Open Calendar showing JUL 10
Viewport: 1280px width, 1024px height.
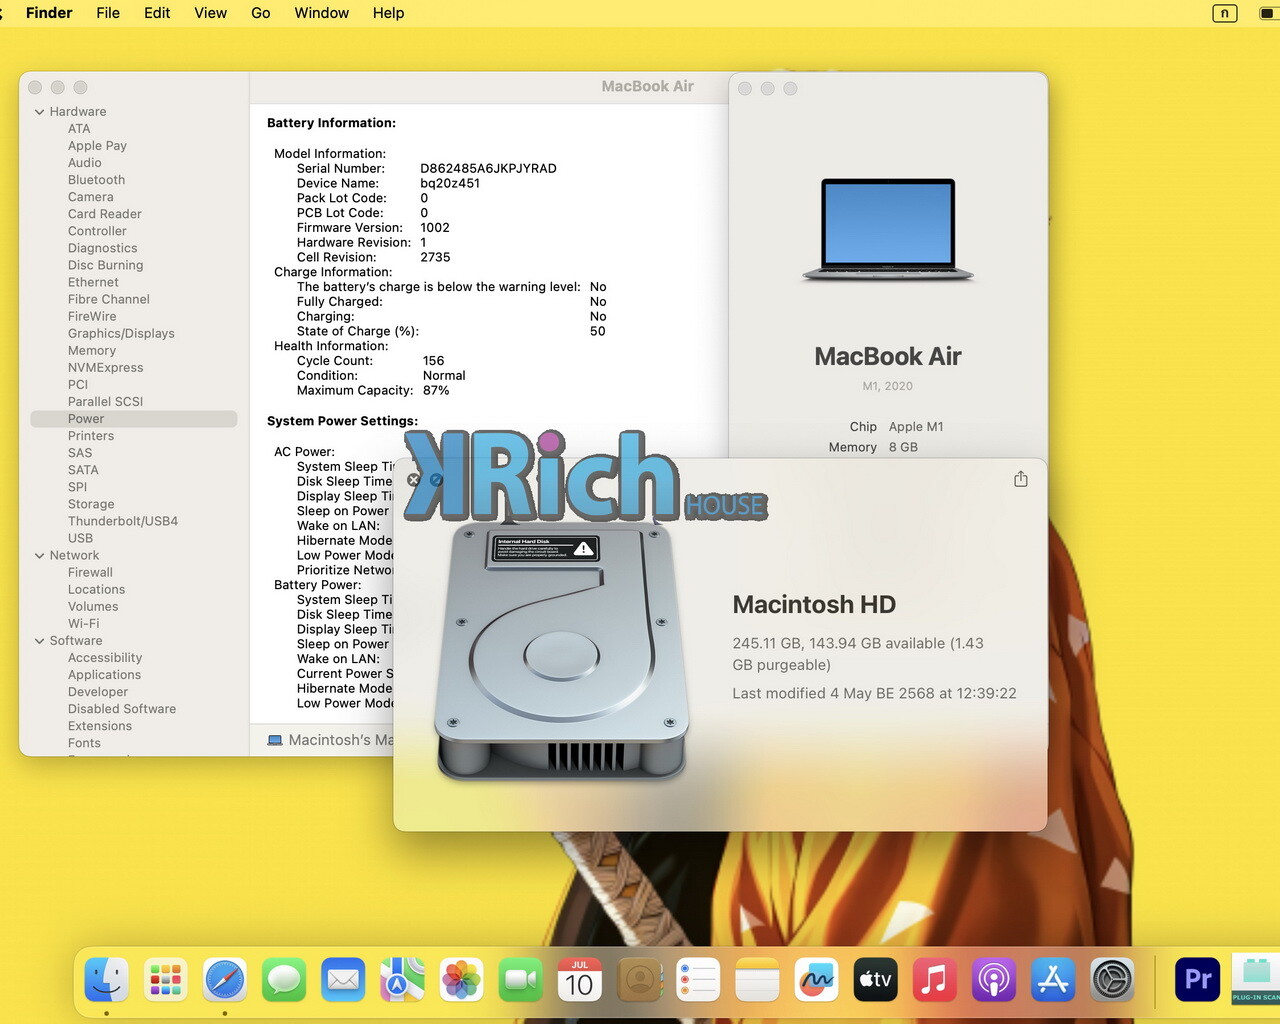pyautogui.click(x=580, y=980)
